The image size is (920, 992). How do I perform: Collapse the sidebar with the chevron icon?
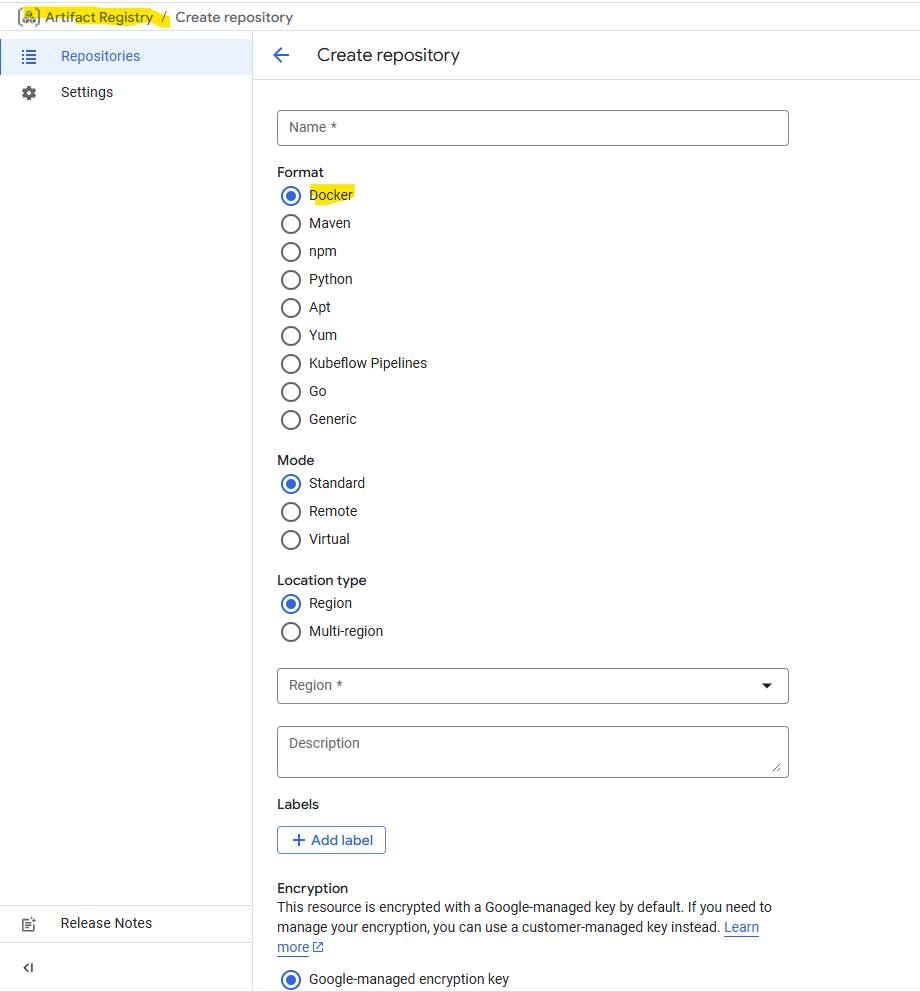28,968
